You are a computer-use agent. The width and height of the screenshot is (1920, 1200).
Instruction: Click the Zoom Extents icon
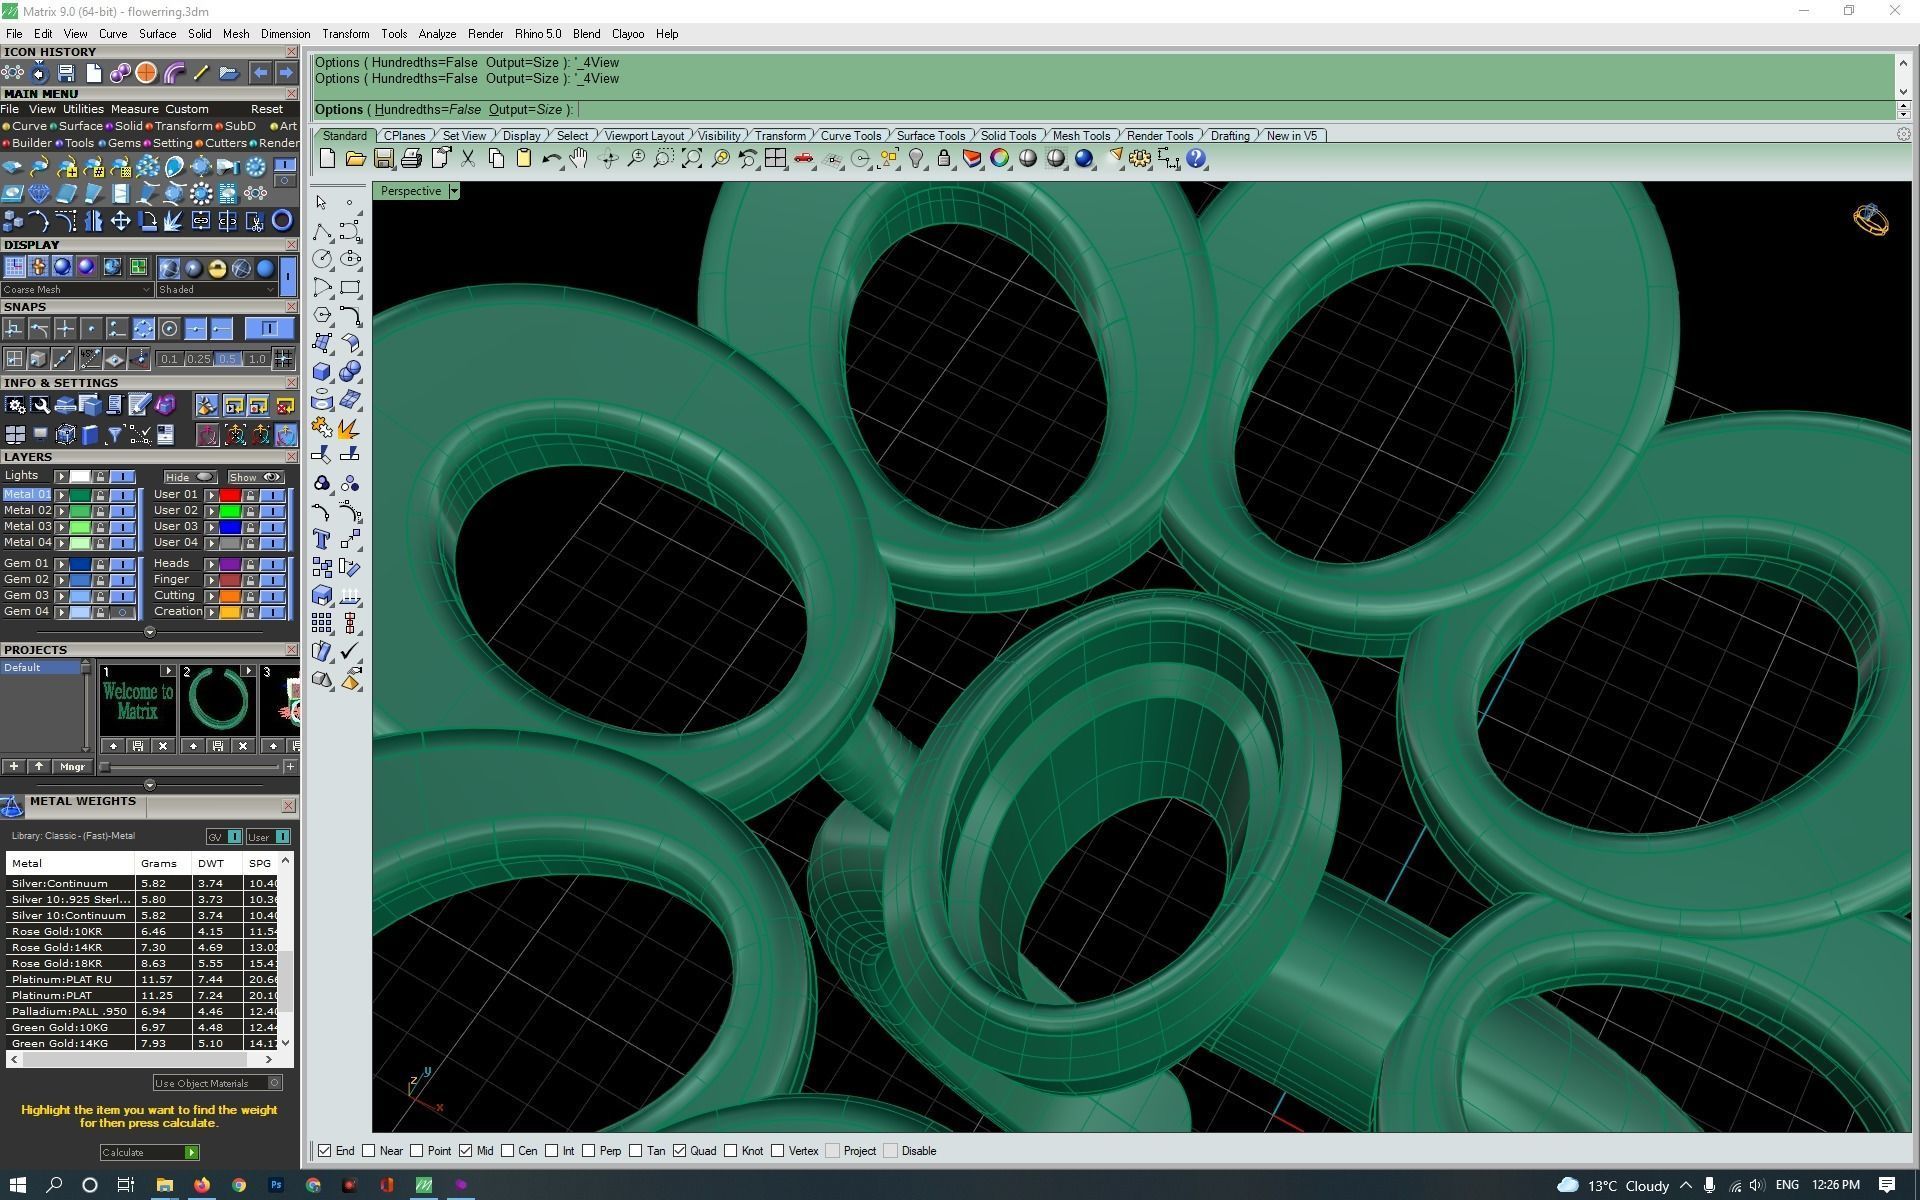tap(691, 159)
